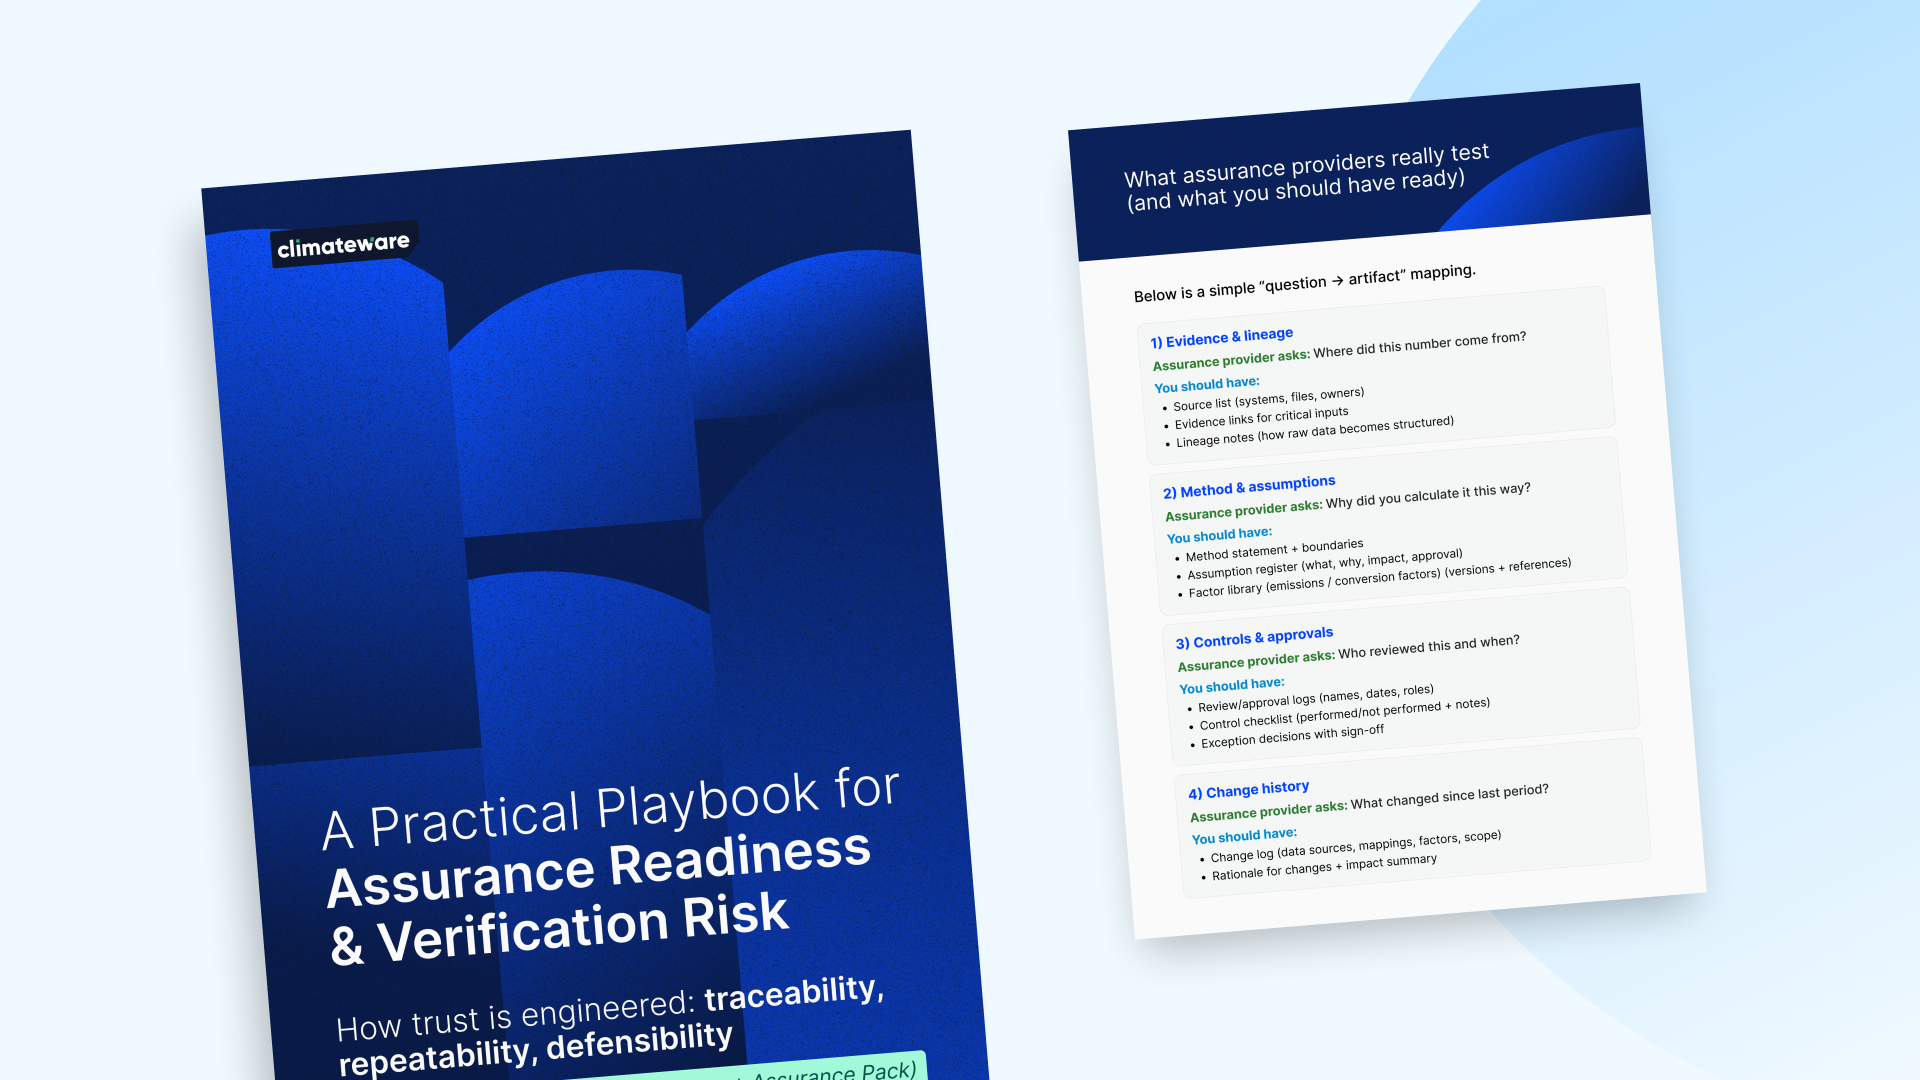The width and height of the screenshot is (1920, 1080).
Task: Click 'You should have:' under Change history
Action: tap(1244, 835)
